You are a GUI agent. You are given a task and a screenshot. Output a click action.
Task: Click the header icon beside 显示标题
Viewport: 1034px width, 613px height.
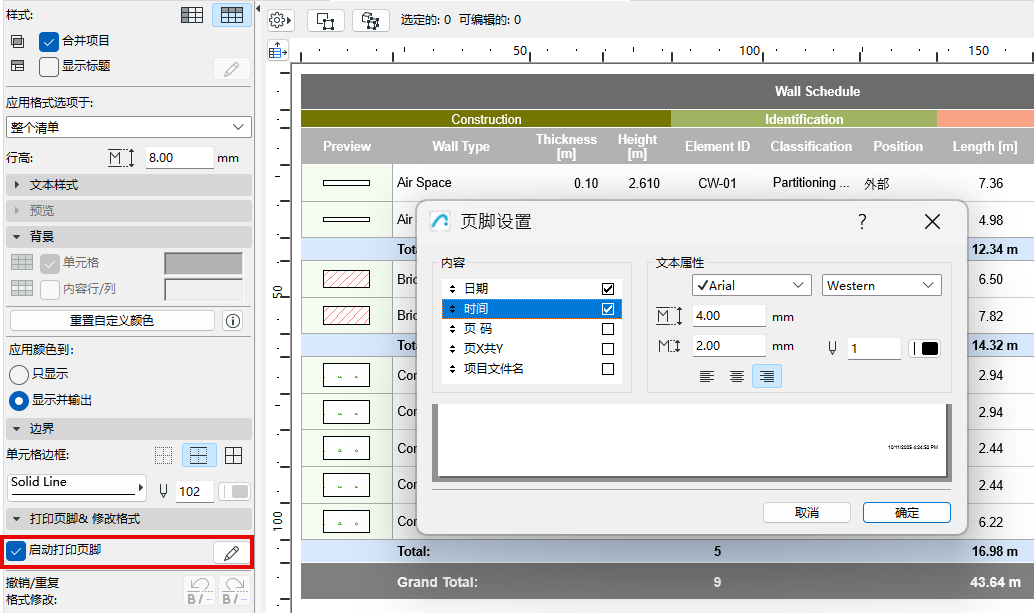pos(18,66)
